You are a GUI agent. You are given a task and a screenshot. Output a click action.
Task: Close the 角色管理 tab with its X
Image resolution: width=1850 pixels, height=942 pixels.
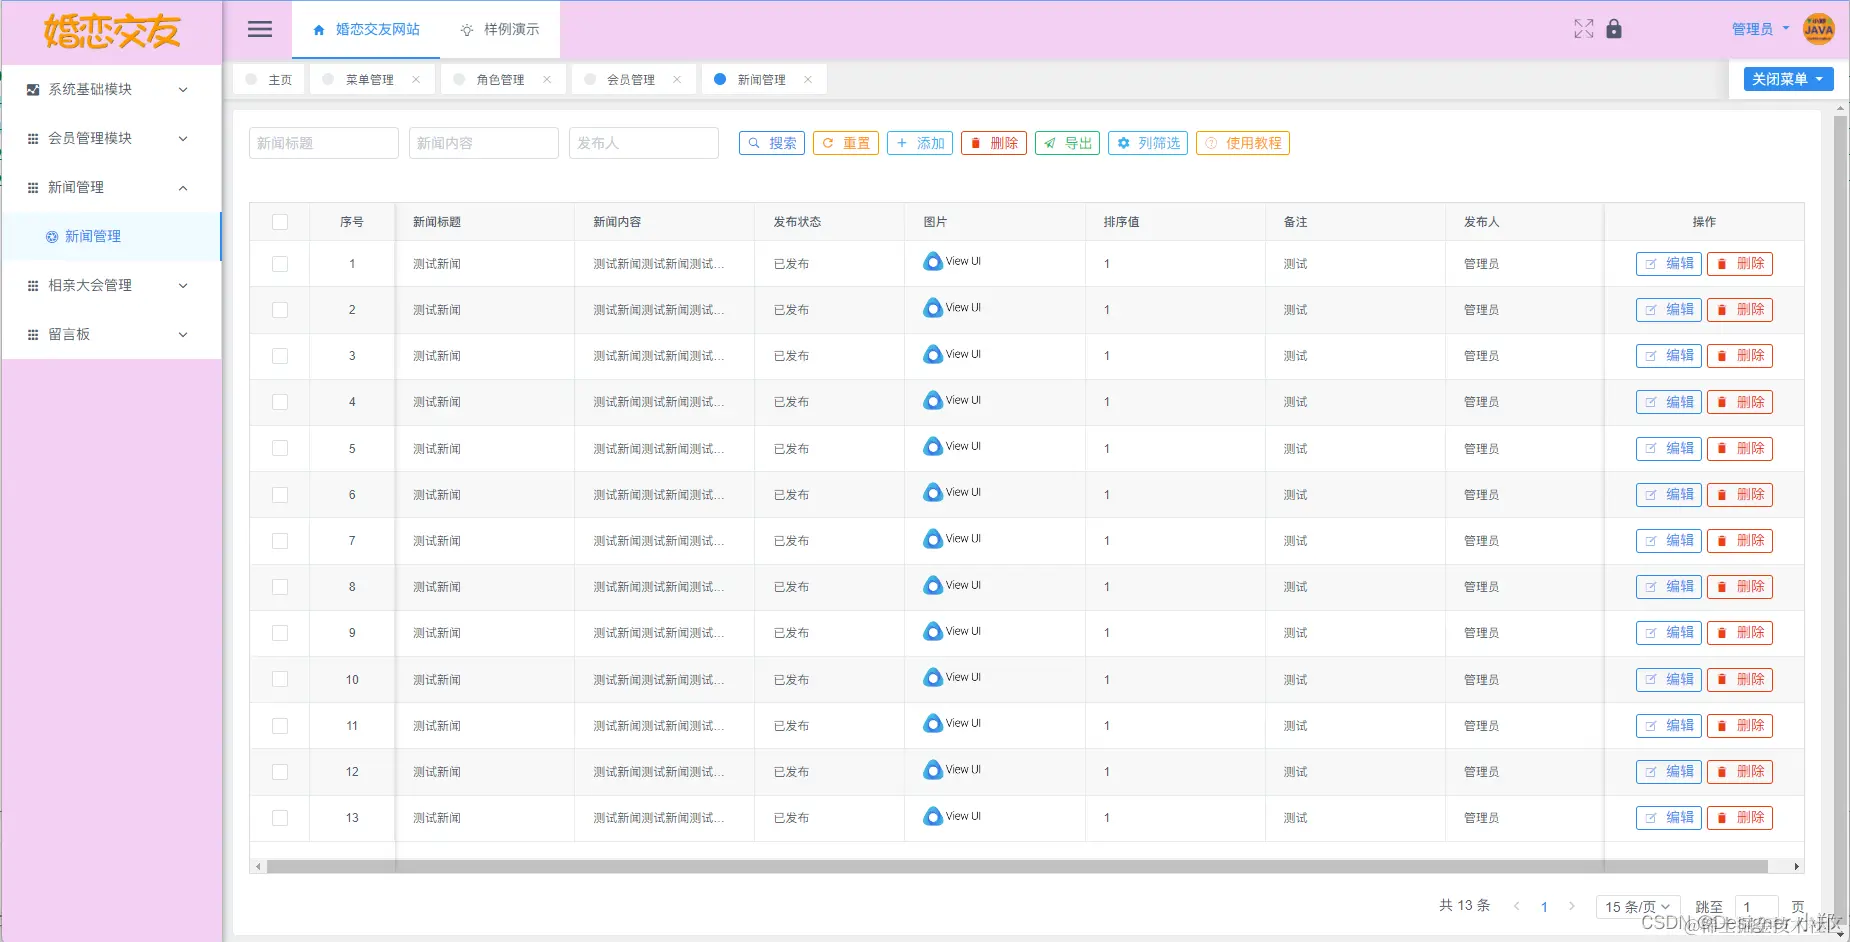547,80
